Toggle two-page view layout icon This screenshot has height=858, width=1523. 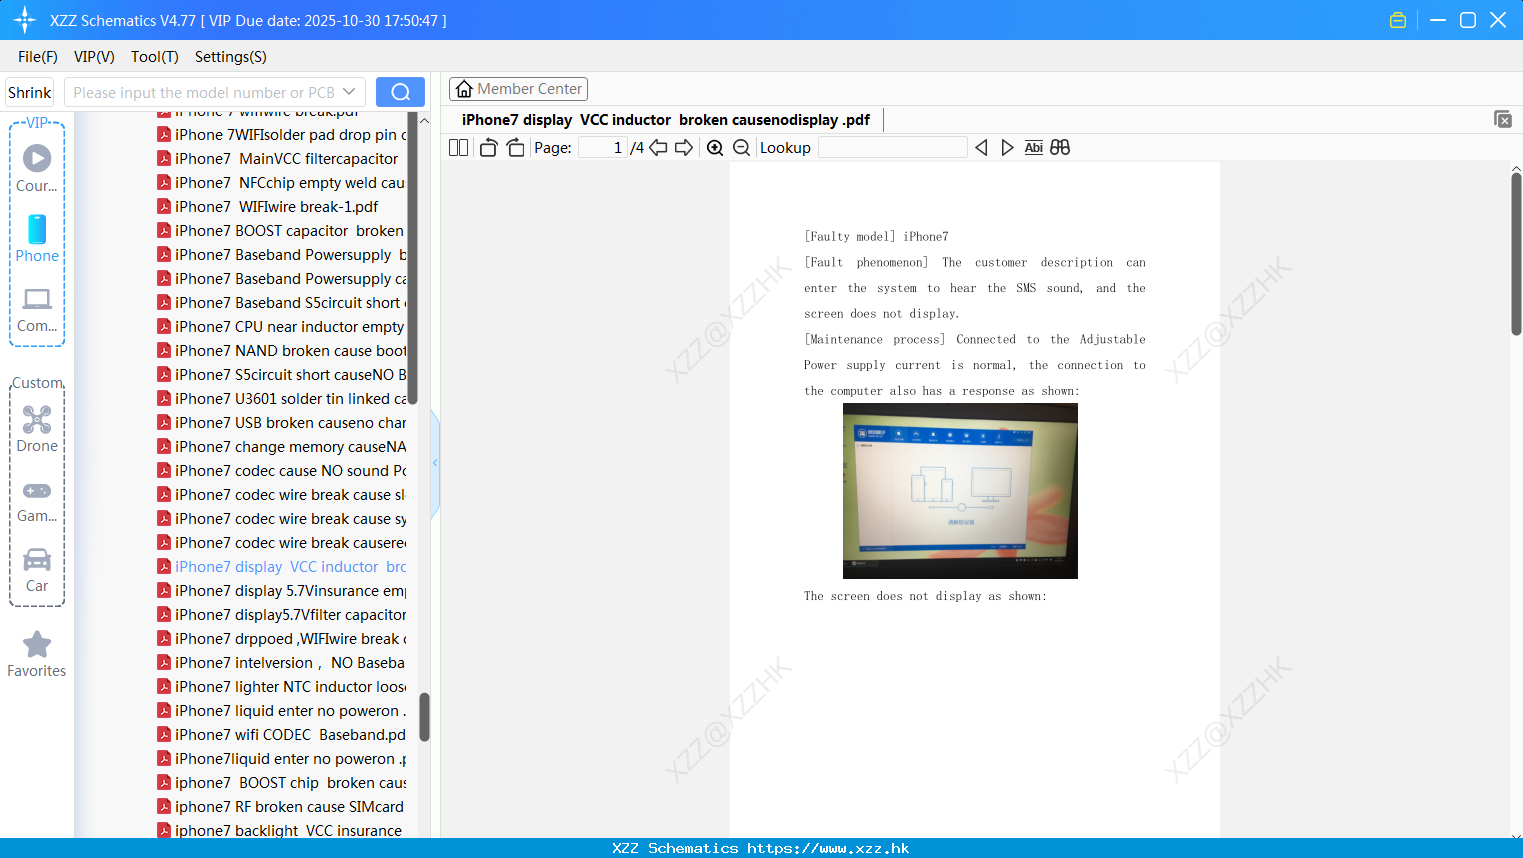point(459,147)
